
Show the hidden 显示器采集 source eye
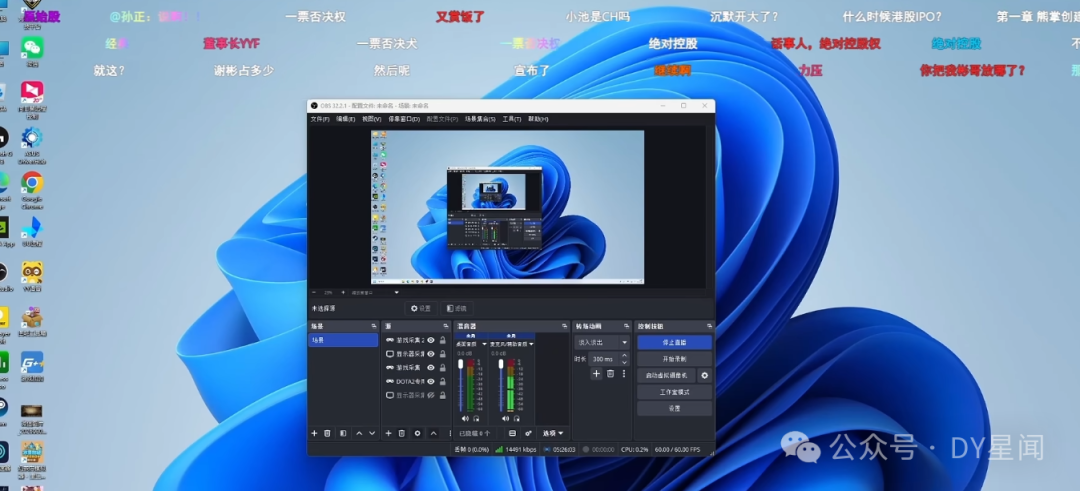tap(431, 395)
